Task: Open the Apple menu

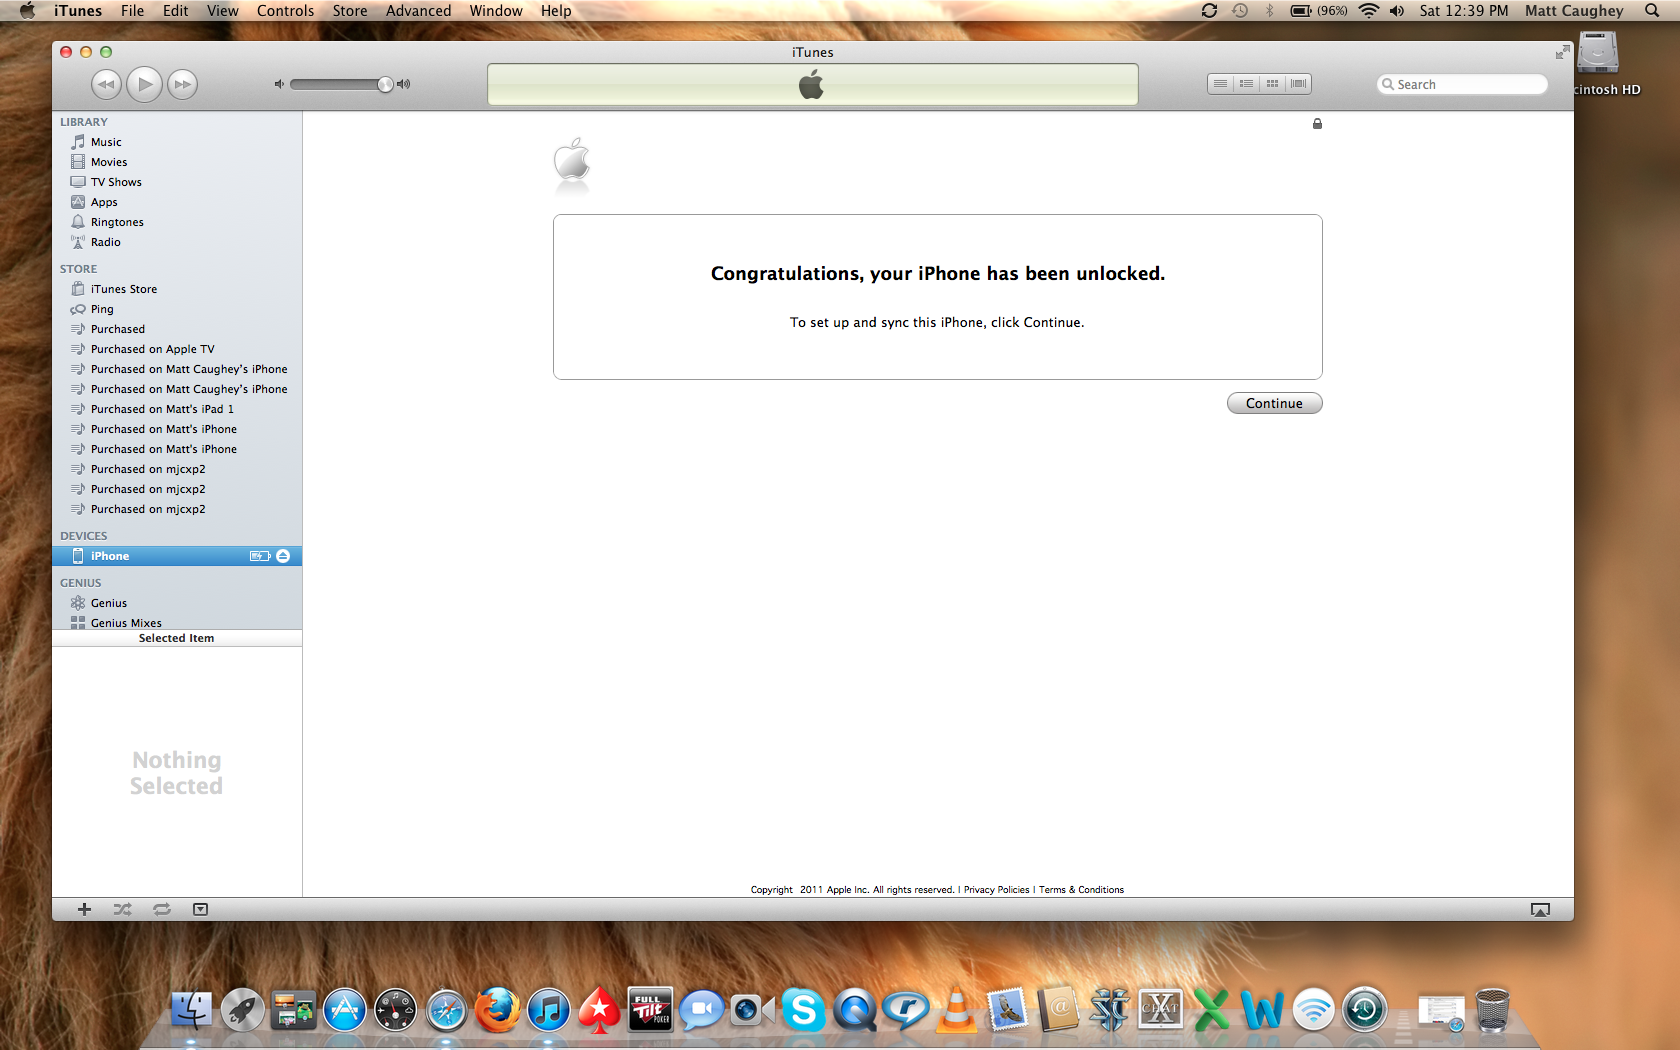Action: 27,11
